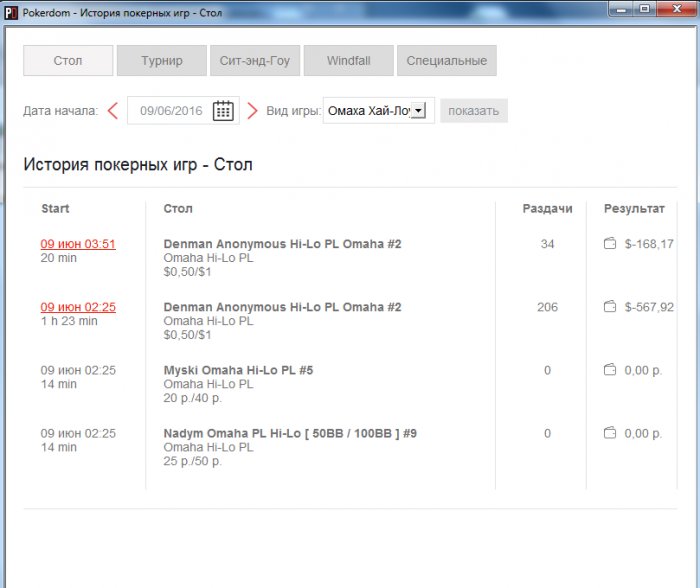Image resolution: width=700 pixels, height=588 pixels.
Task: Click wallet icon in Myski Omaha row
Action: click(x=610, y=370)
